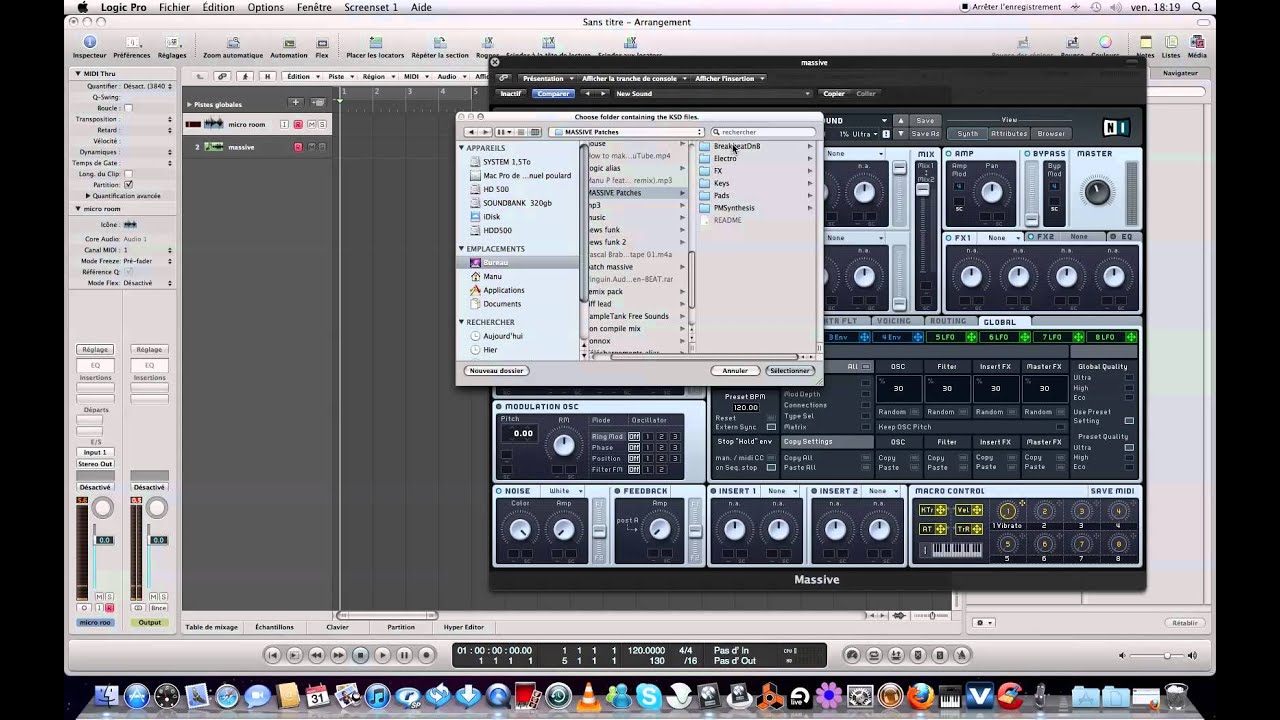Screen dimensions: 1280x720
Task: Click the NI logo in Massive
Action: 1116,127
